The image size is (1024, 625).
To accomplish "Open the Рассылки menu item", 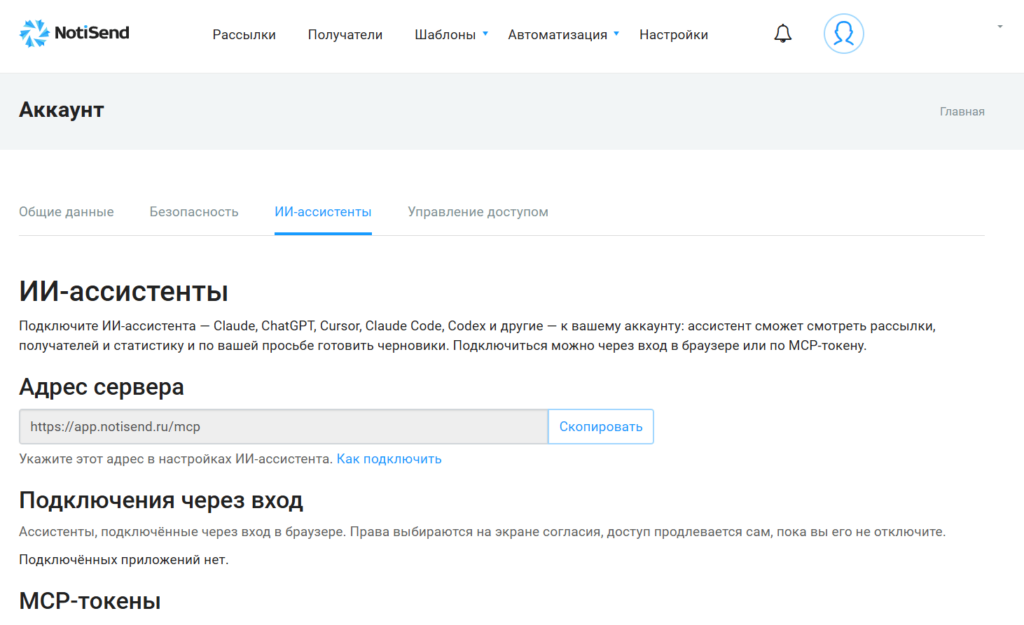I will click(x=244, y=35).
